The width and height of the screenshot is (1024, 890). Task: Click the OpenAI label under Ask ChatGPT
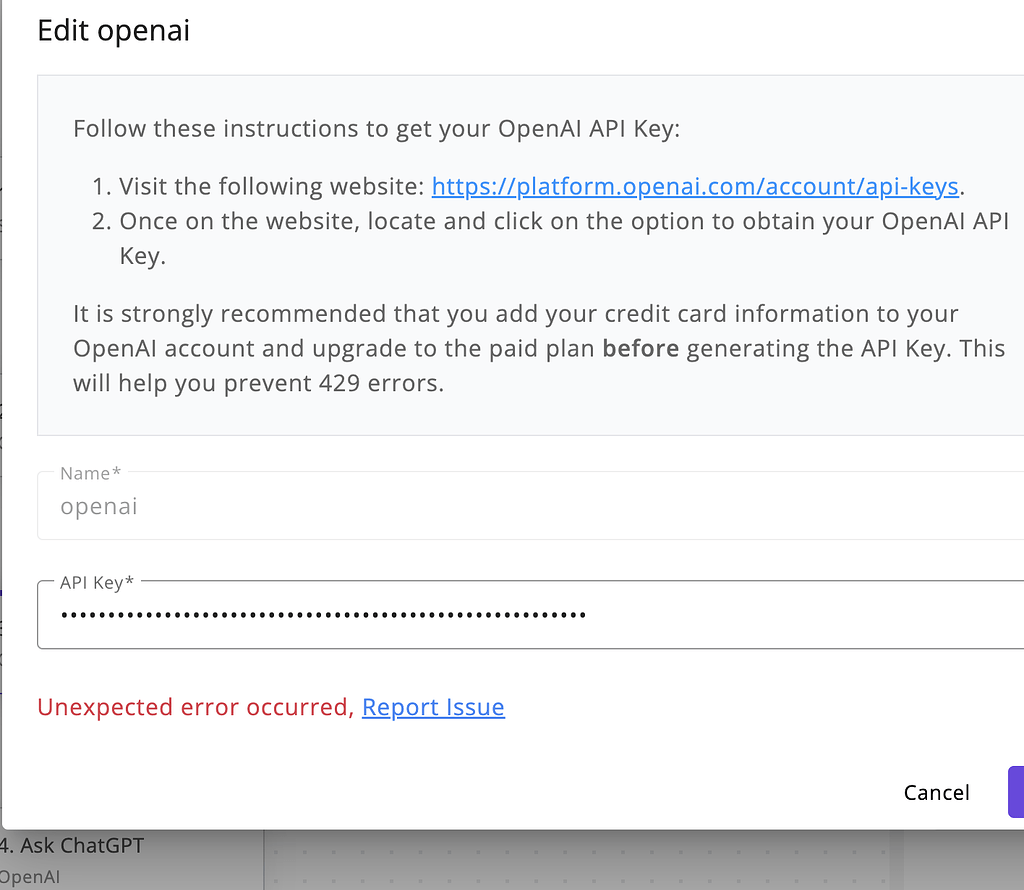[30, 877]
